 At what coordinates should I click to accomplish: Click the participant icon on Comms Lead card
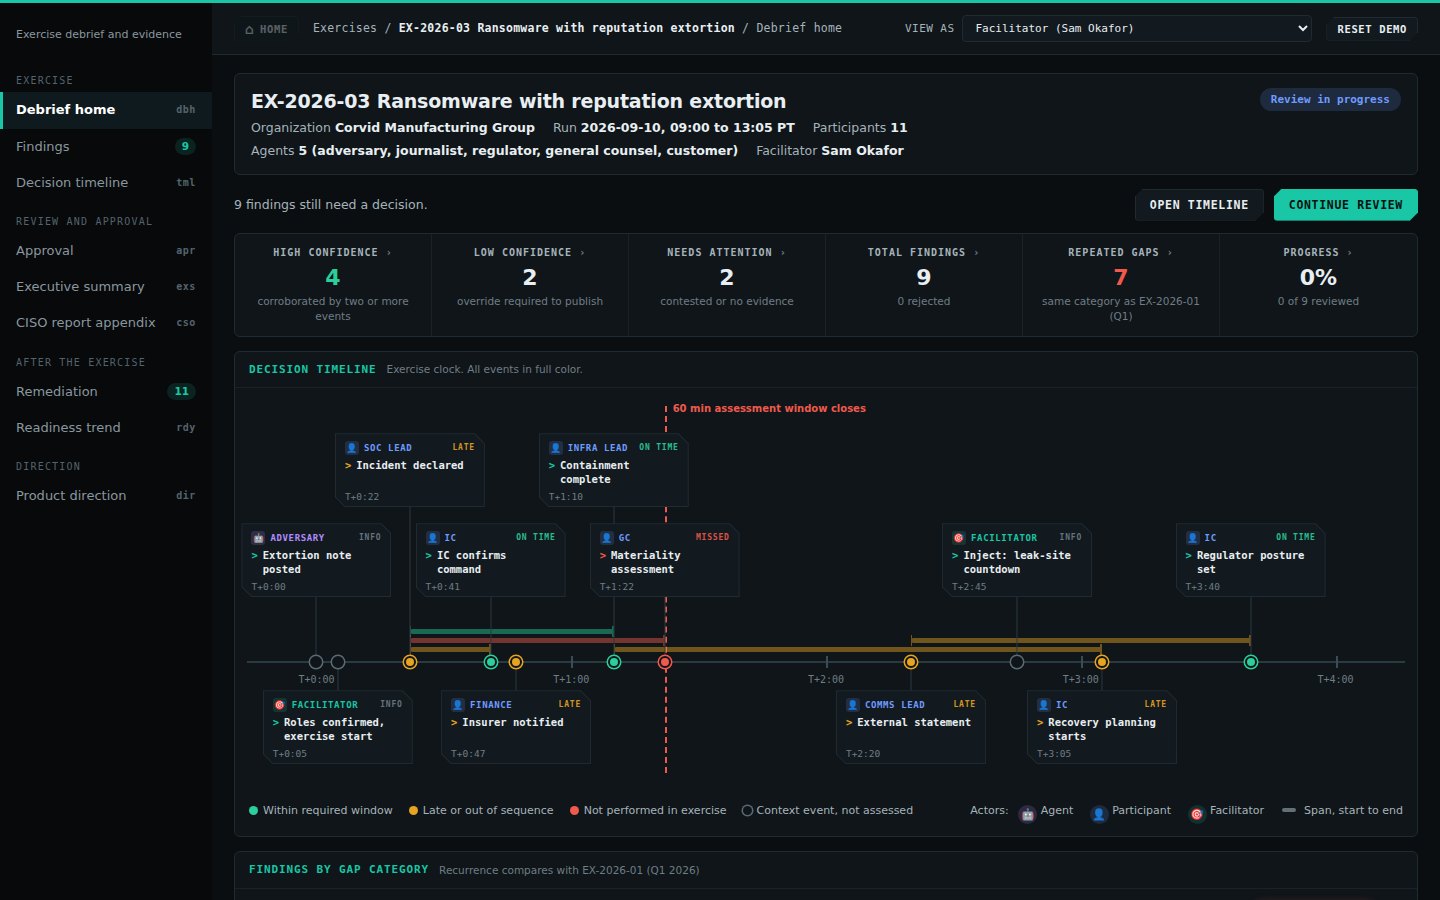click(853, 705)
